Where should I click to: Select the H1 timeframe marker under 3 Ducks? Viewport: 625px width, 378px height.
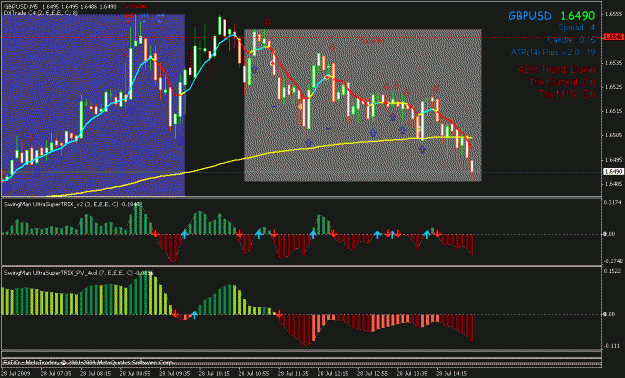coord(145,16)
